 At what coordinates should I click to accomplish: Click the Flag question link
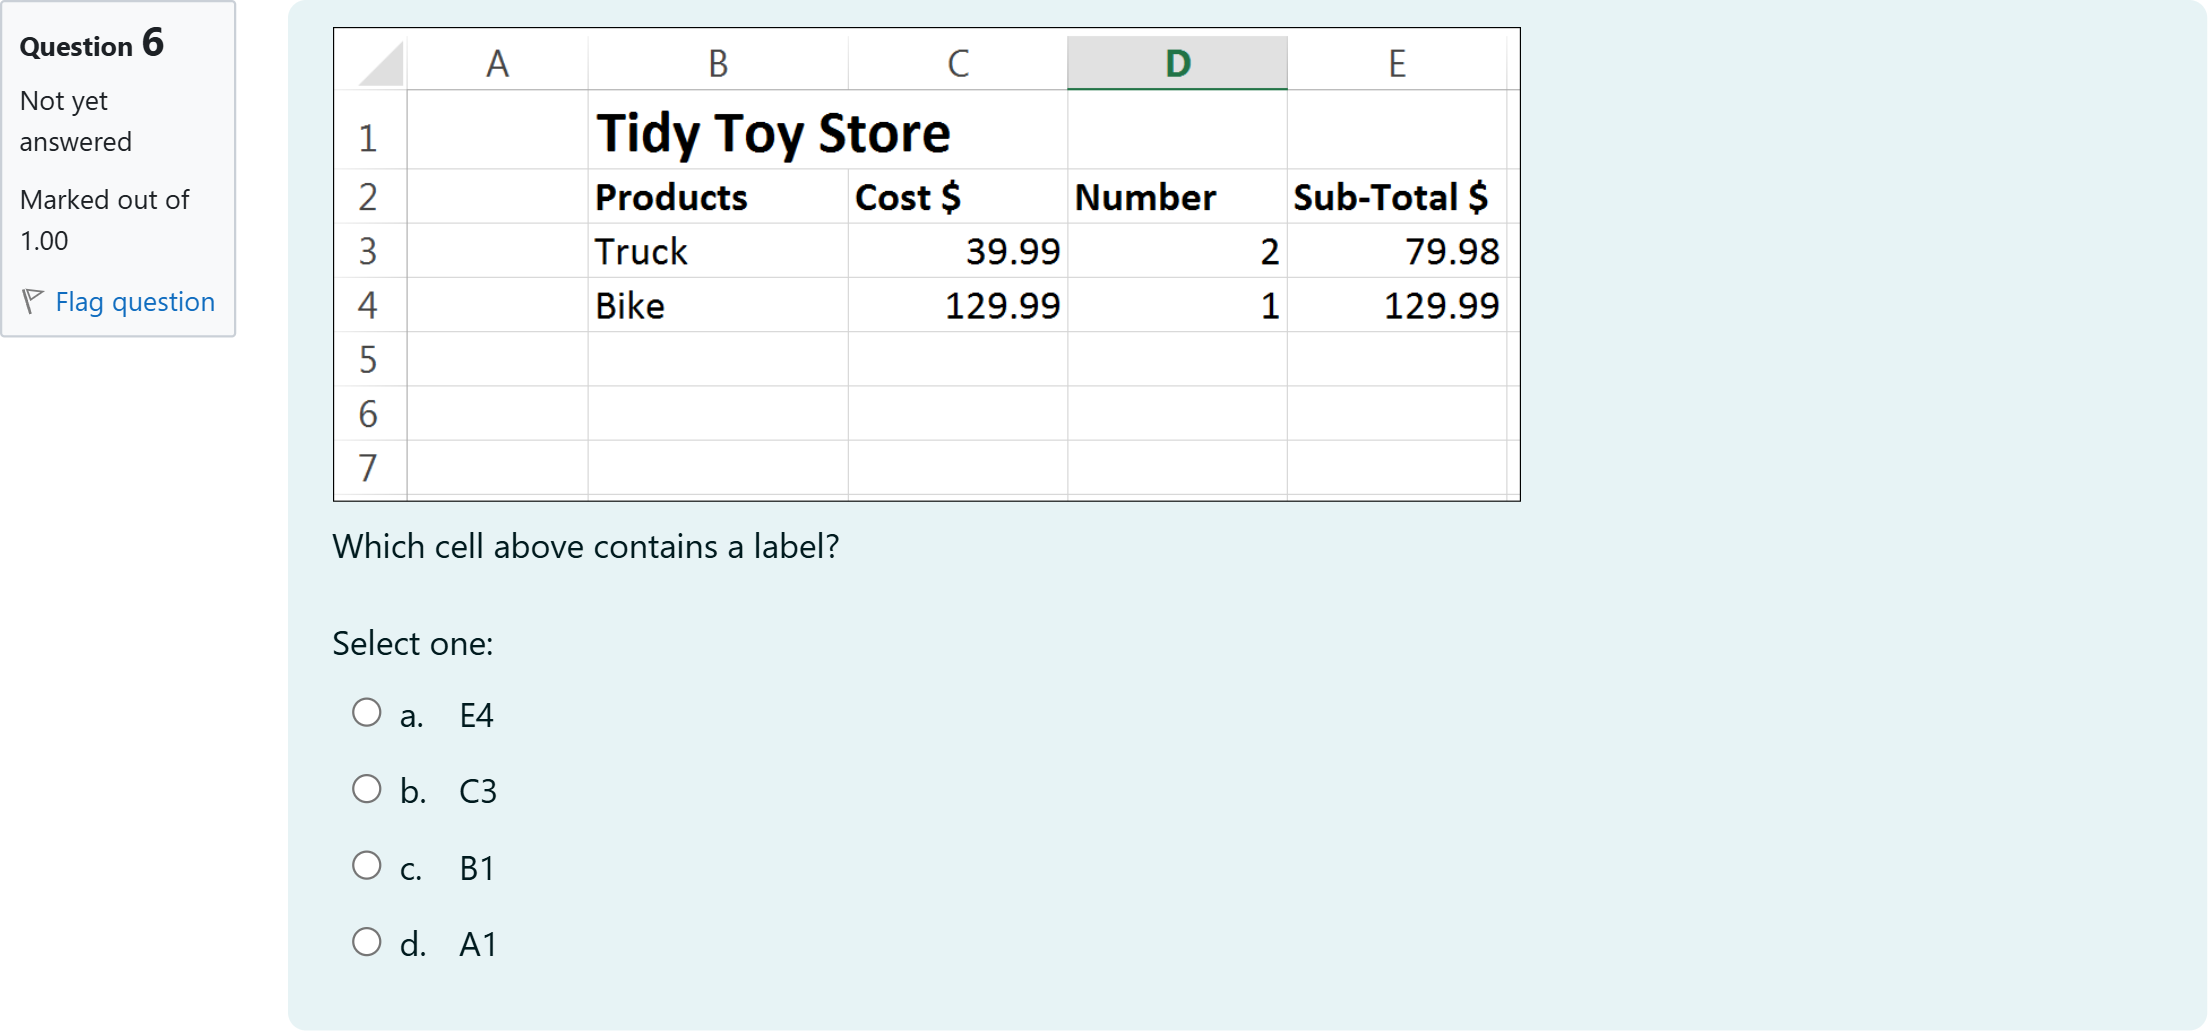click(135, 302)
